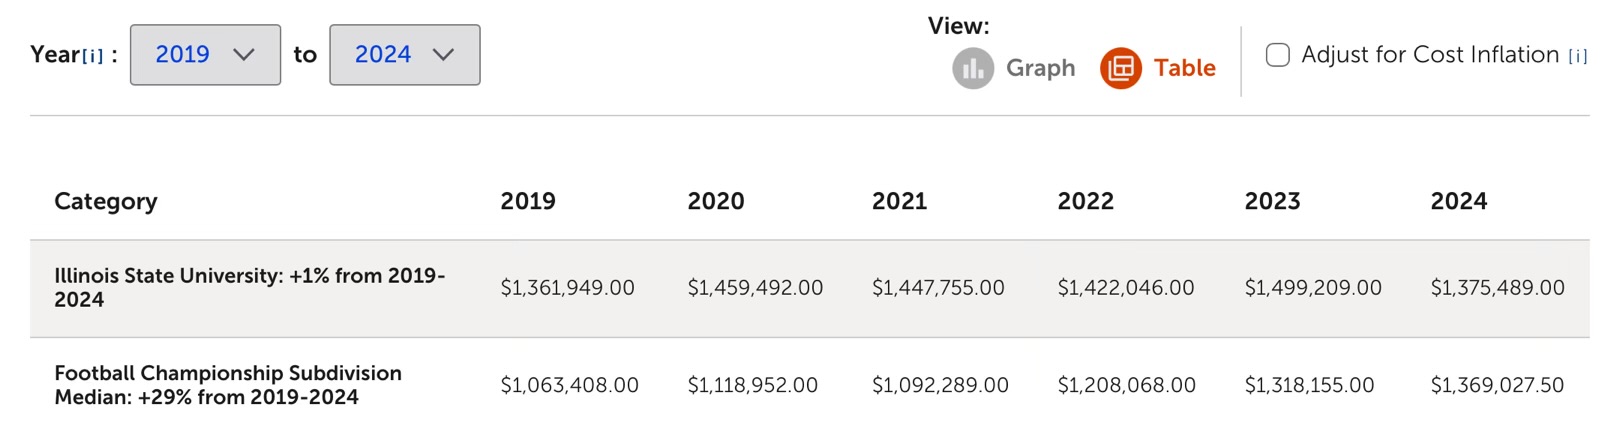
Task: Click the Football Championship Subdivision Median row
Action: click(x=228, y=385)
